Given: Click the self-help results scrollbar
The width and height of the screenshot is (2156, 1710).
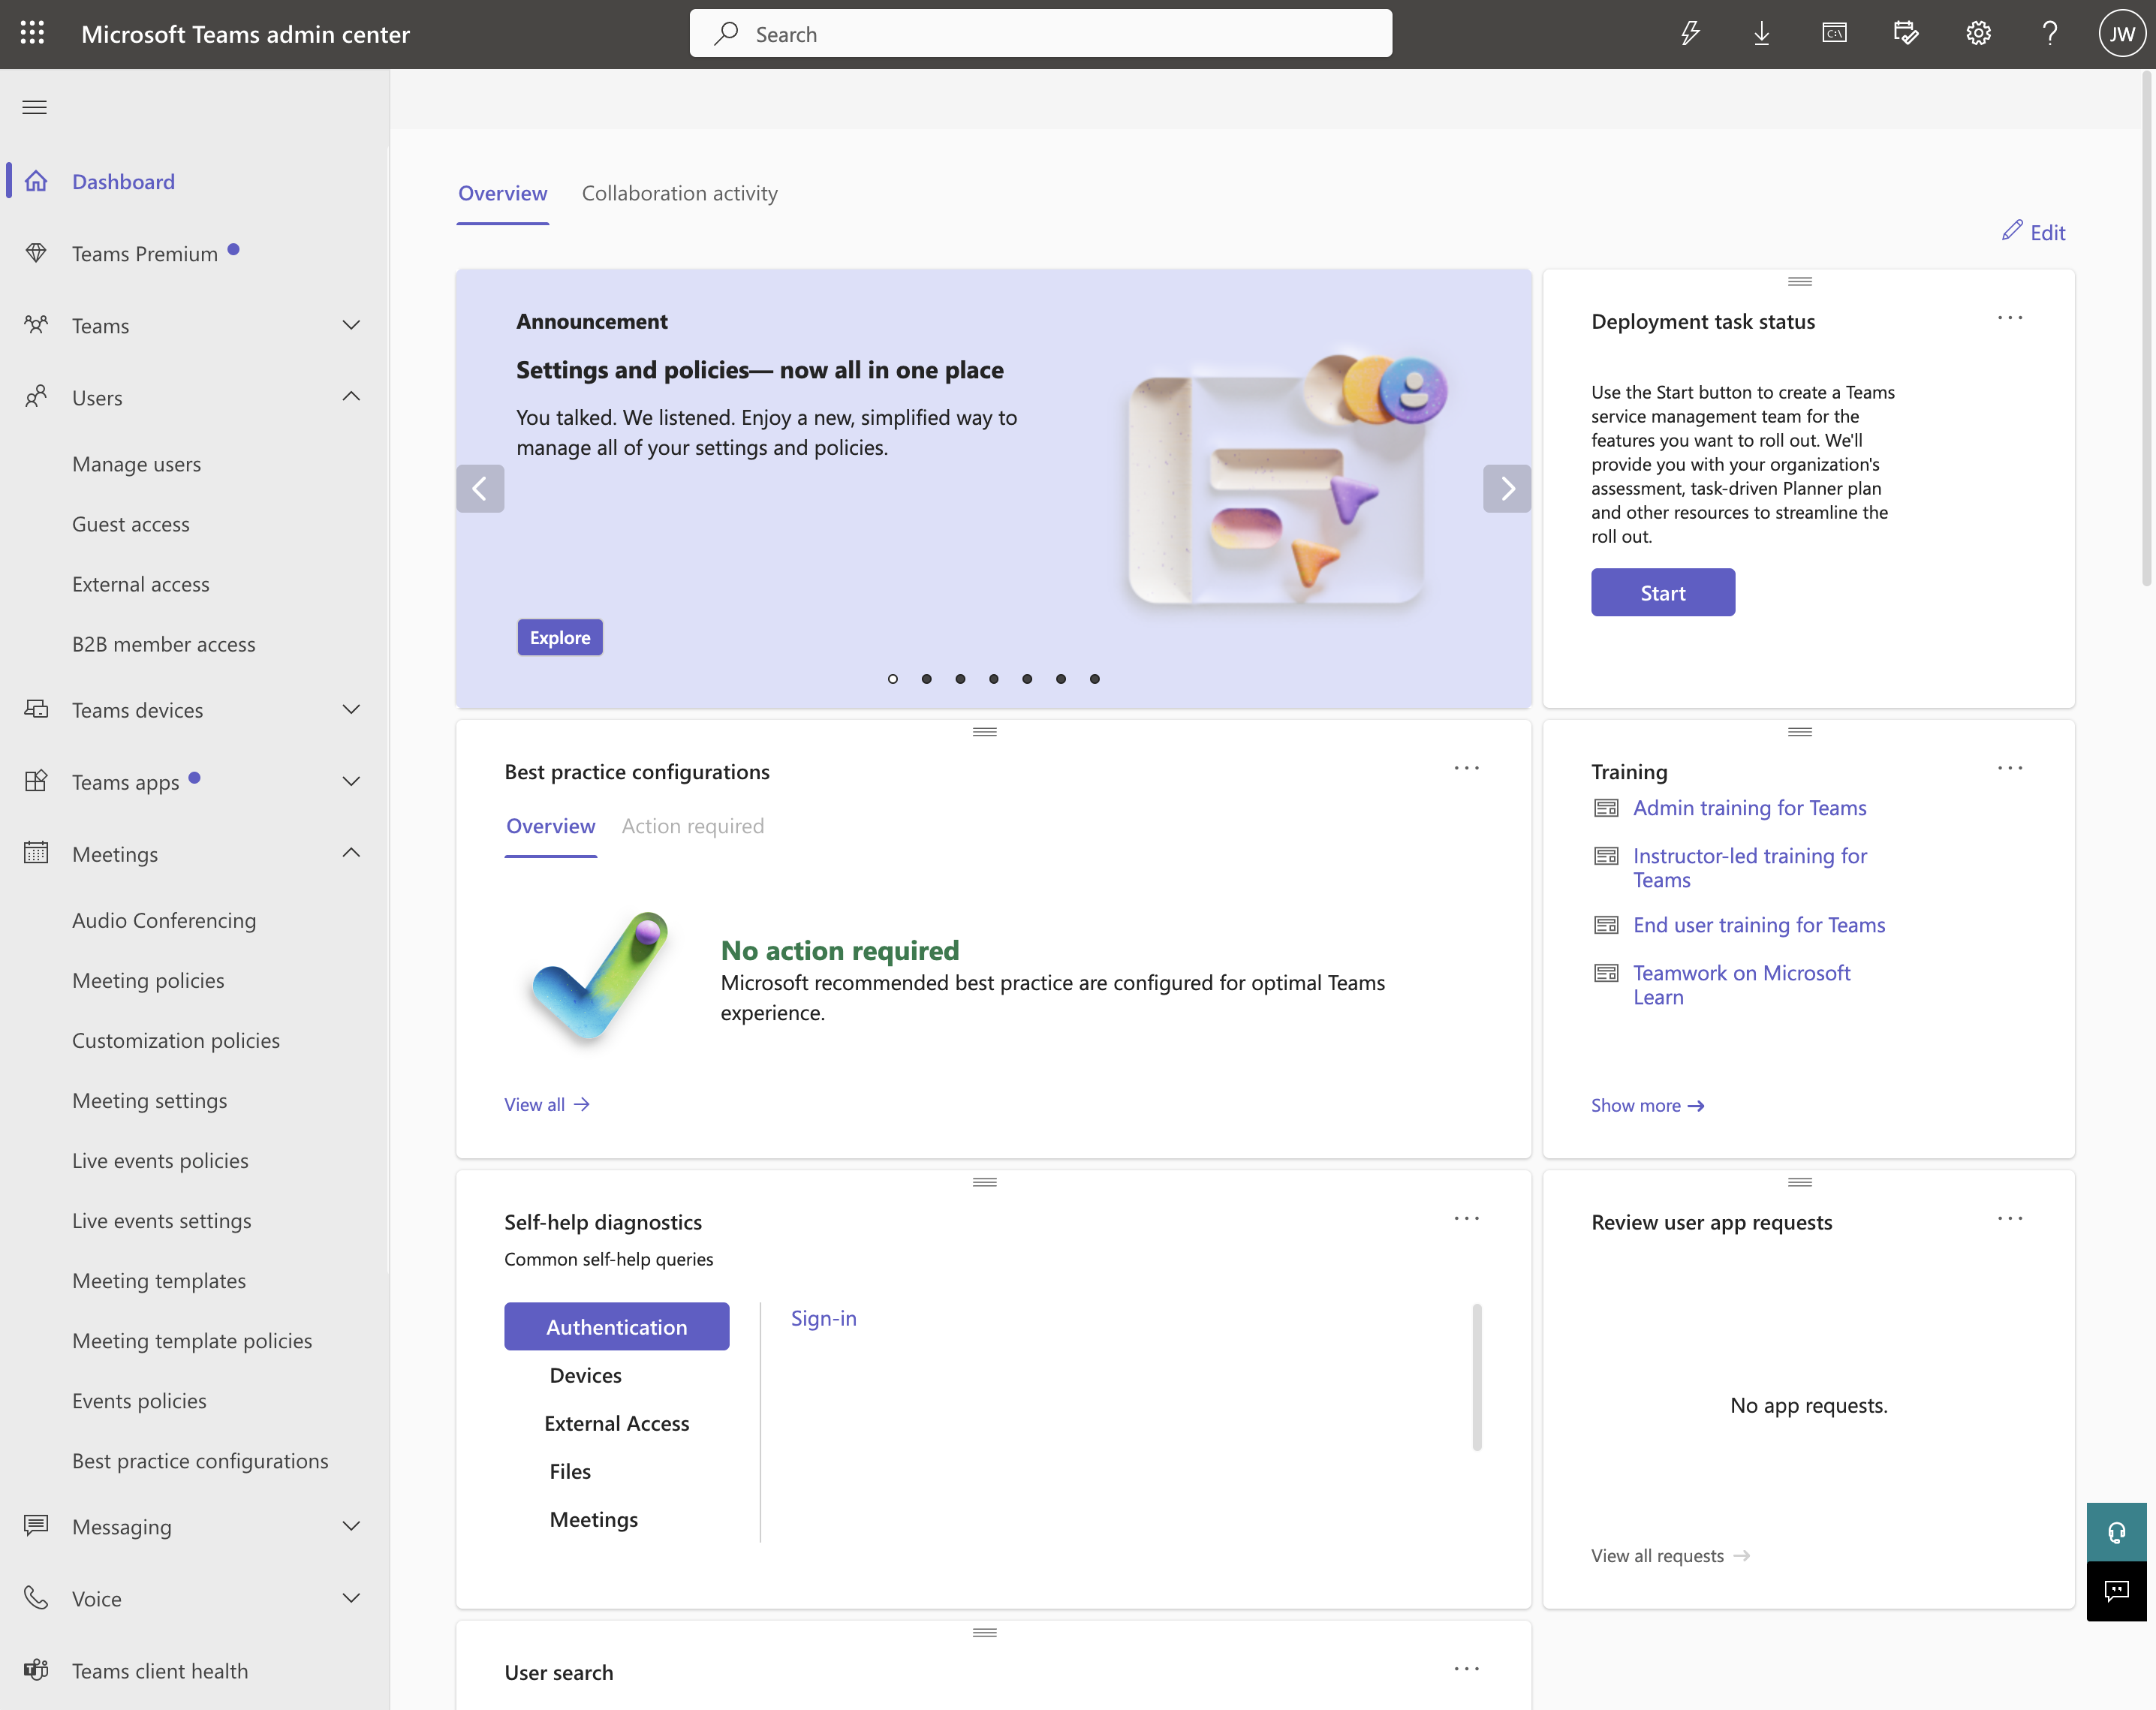Looking at the screenshot, I should pos(1476,1377).
